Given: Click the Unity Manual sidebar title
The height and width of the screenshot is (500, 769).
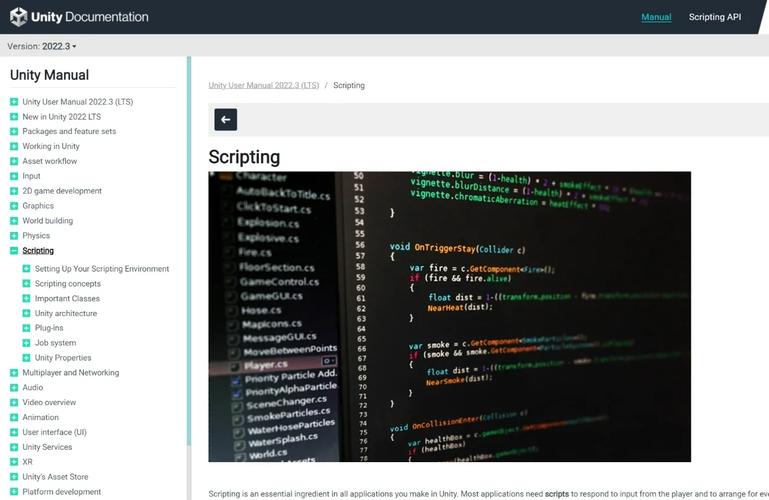Looking at the screenshot, I should [50, 75].
